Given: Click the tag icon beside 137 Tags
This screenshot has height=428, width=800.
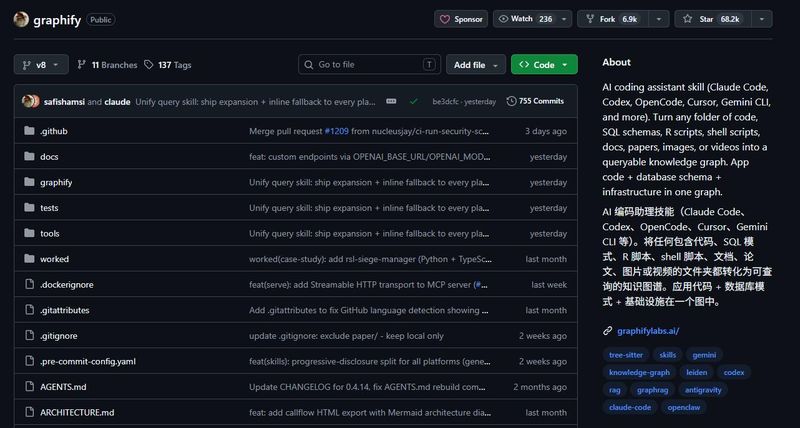Looking at the screenshot, I should pyautogui.click(x=148, y=65).
